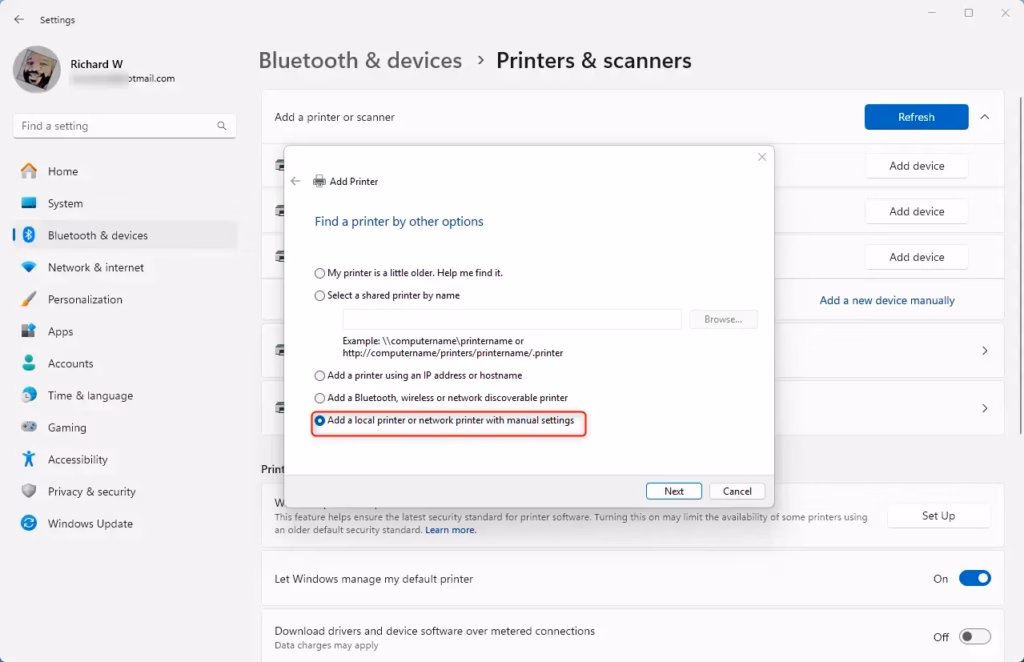
Task: Click Cancel in Add Printer dialog
Action: click(x=737, y=491)
